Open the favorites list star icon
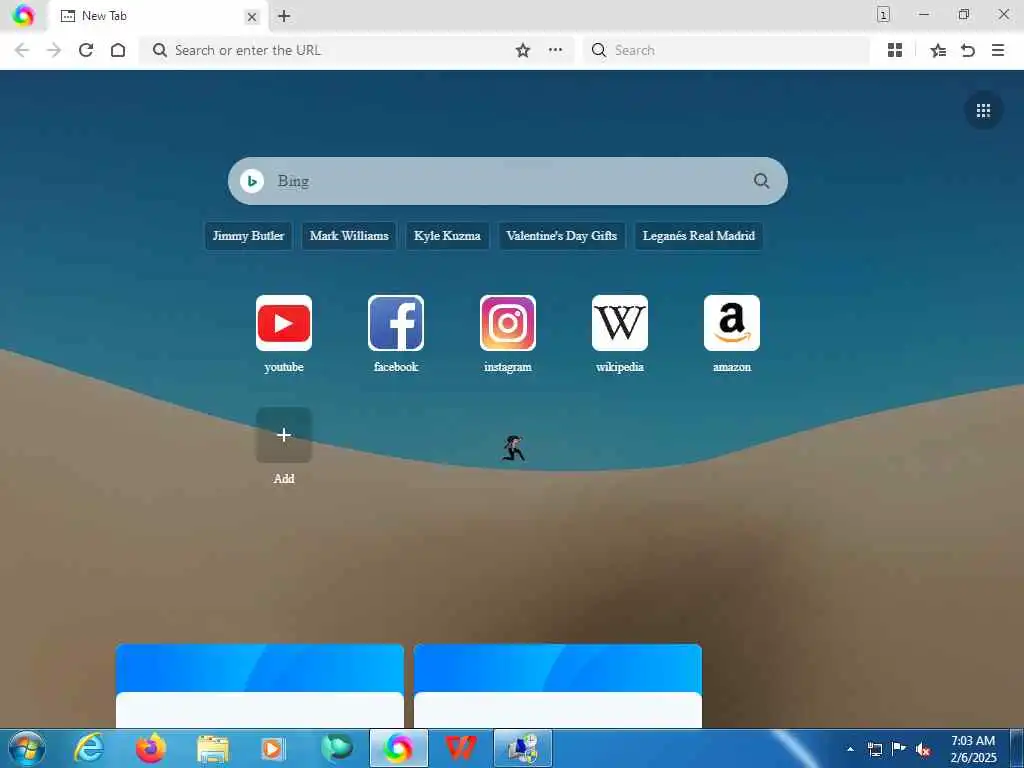1024x768 pixels. (x=938, y=50)
